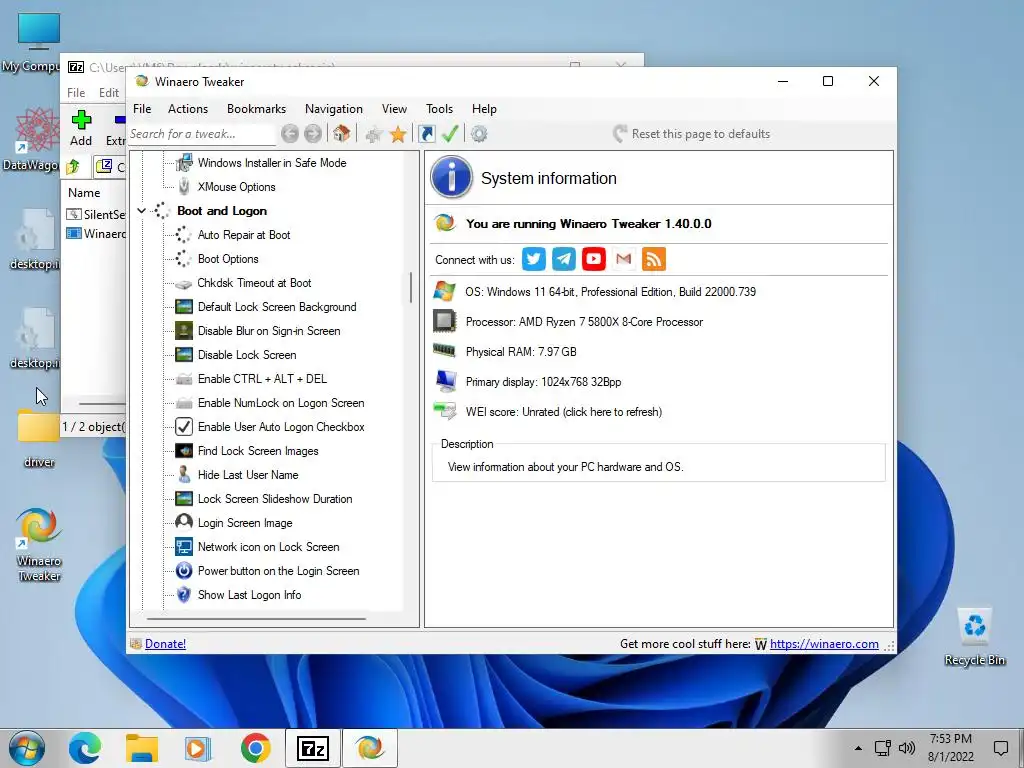Select Disable Blur on Sign-in Screen
The width and height of the screenshot is (1024, 768).
coord(269,331)
